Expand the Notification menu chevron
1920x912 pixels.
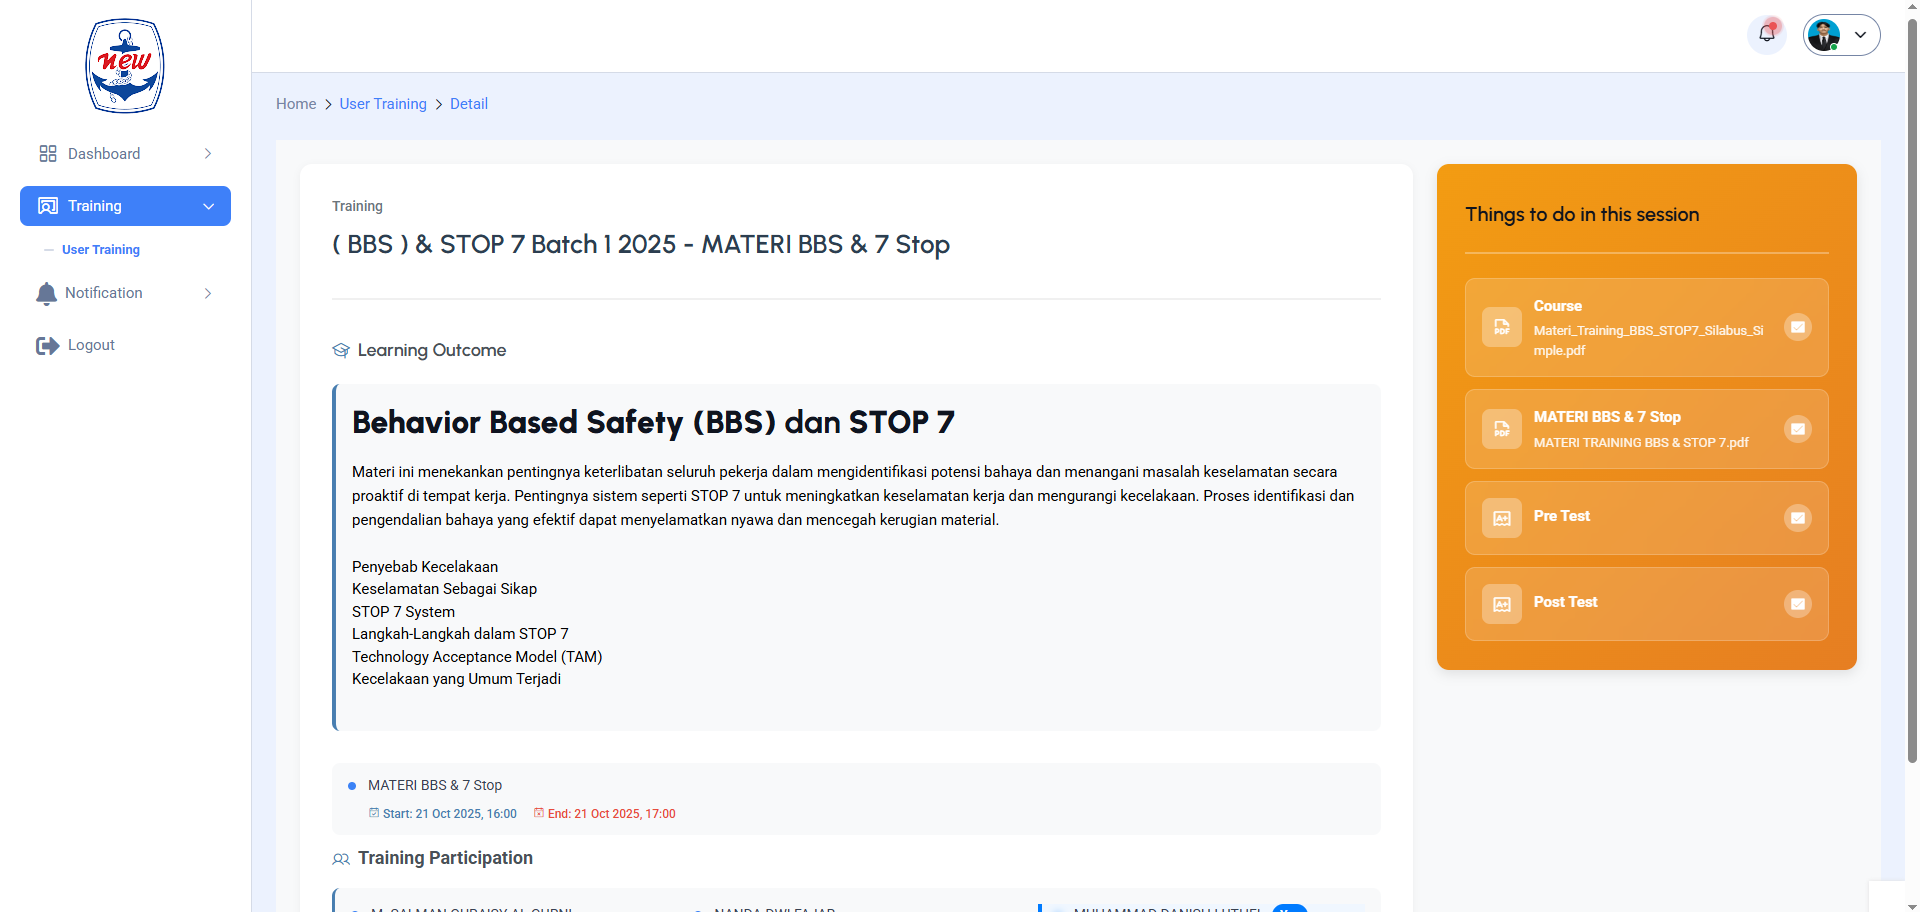208,293
